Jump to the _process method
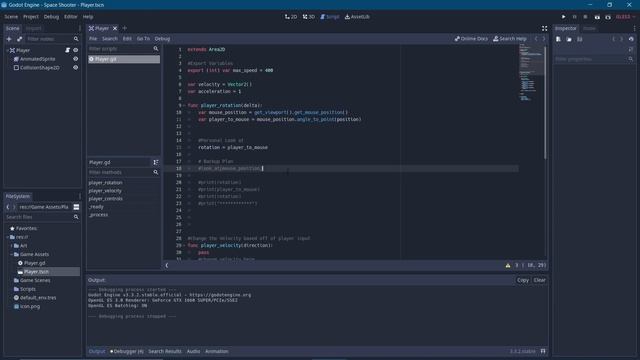The height and width of the screenshot is (360, 640). click(x=98, y=215)
